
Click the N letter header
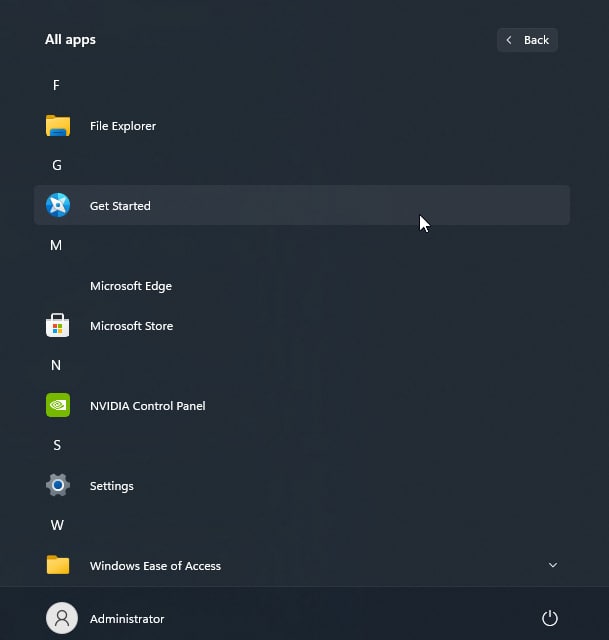pyautogui.click(x=56, y=365)
